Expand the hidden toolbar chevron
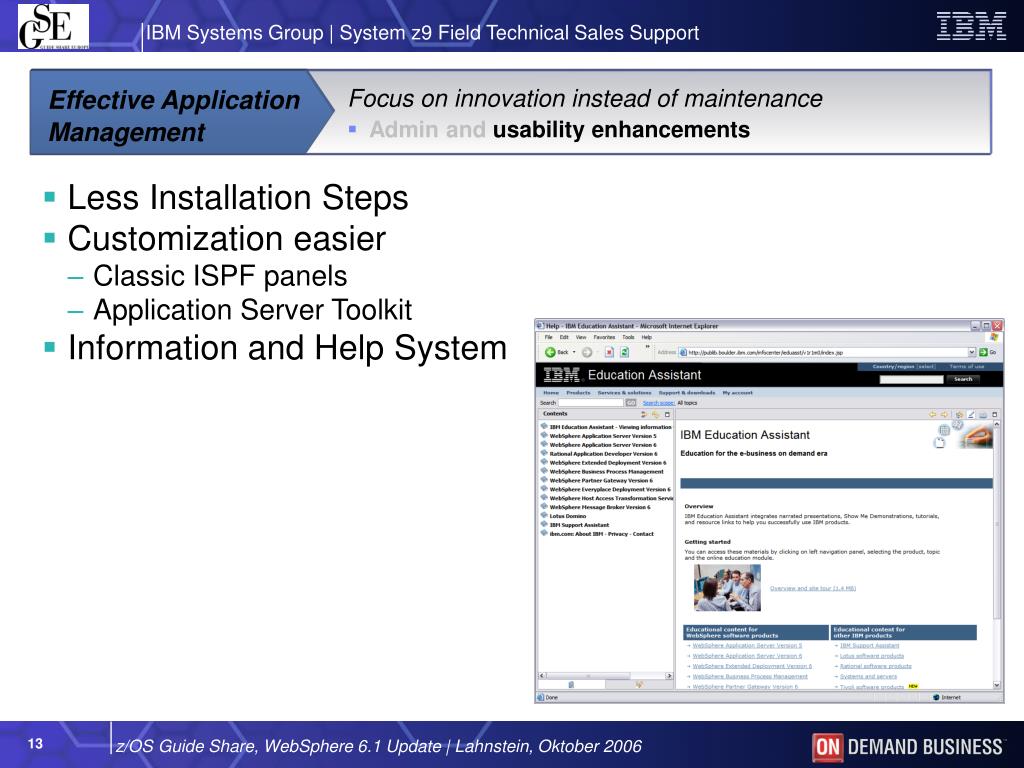1024x768 pixels. (647, 347)
